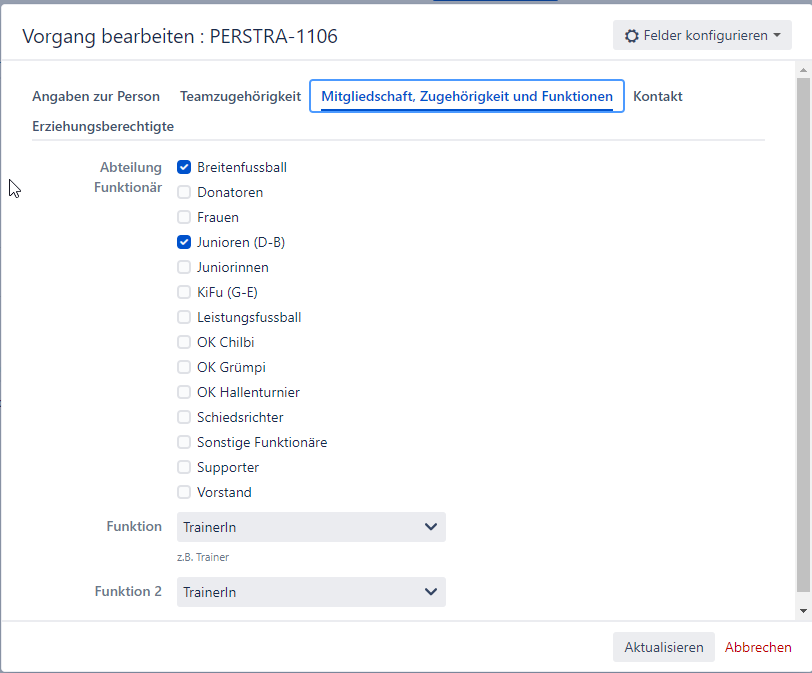Uncheck the Breitenfussball checkbox
Viewport: 812px width, 673px height.
(184, 167)
